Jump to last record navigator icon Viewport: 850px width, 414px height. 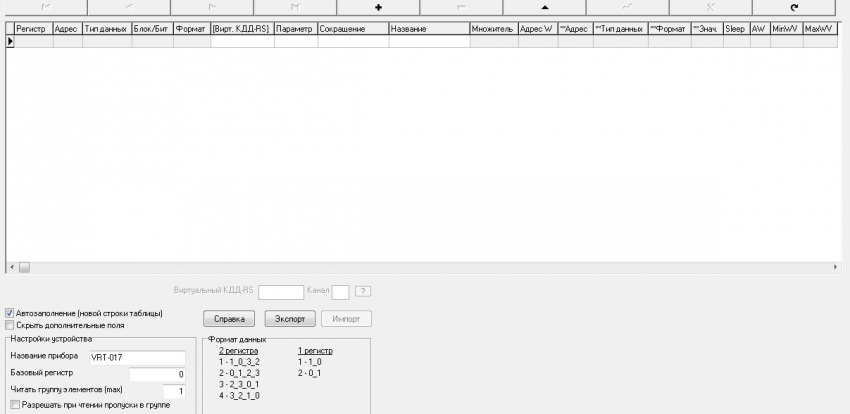click(x=295, y=7)
